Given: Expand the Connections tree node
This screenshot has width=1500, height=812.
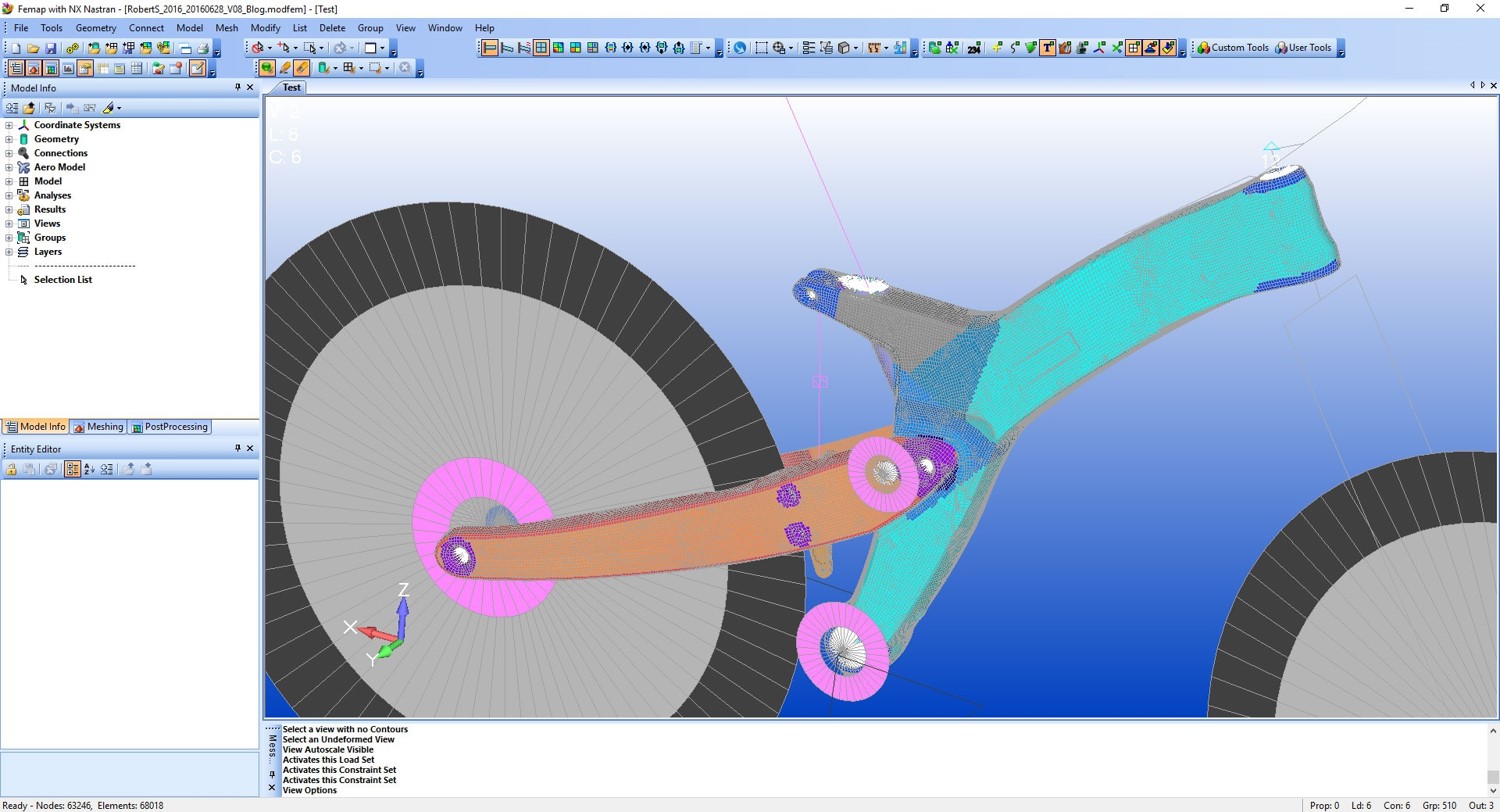Looking at the screenshot, I should pos(9,153).
